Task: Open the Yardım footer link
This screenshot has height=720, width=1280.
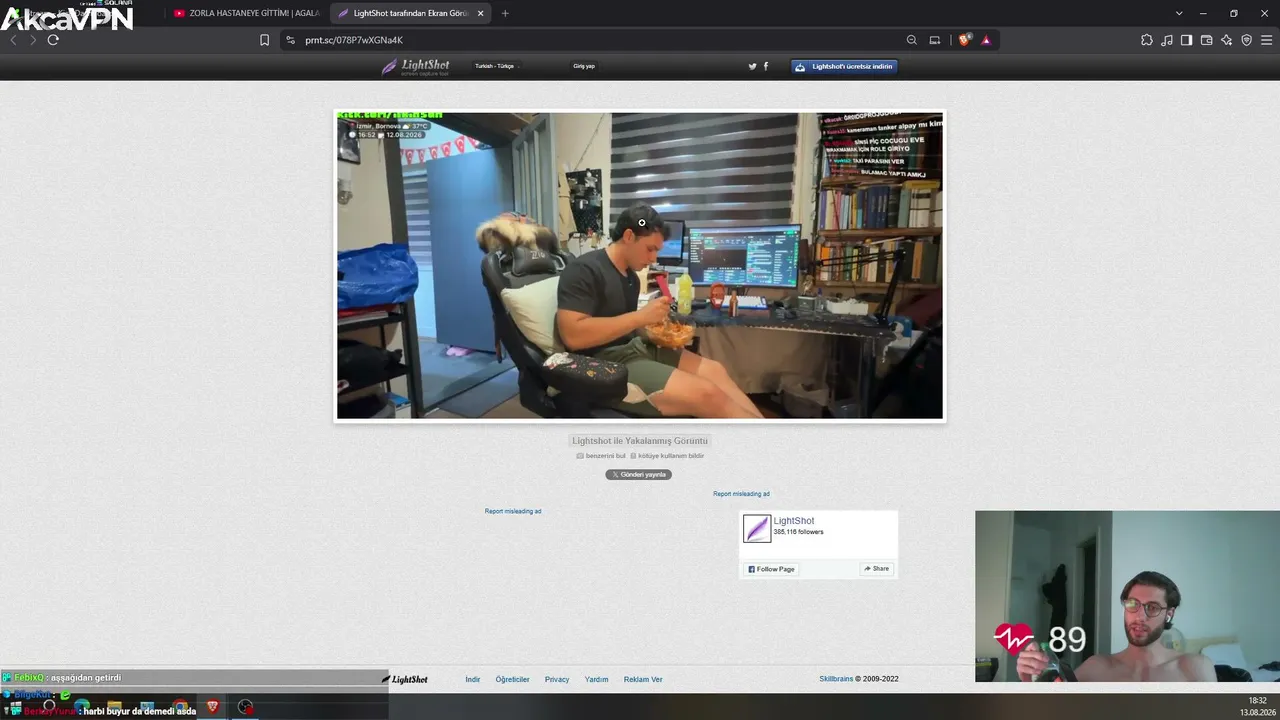Action: pyautogui.click(x=596, y=679)
